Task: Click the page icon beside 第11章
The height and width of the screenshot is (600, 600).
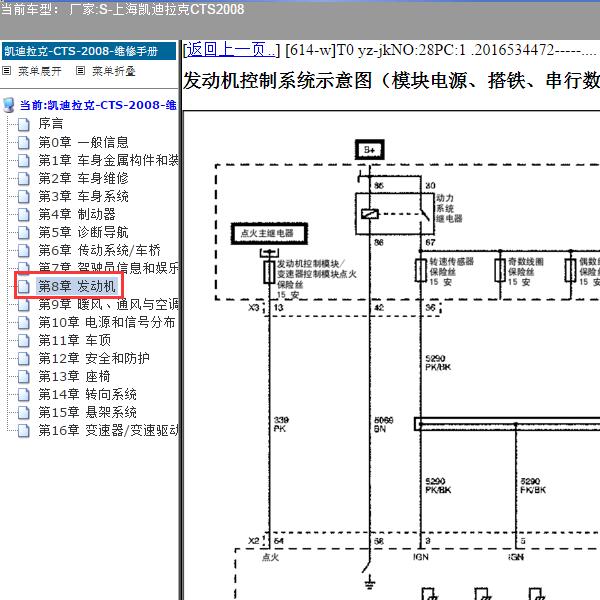Action: click(x=24, y=340)
